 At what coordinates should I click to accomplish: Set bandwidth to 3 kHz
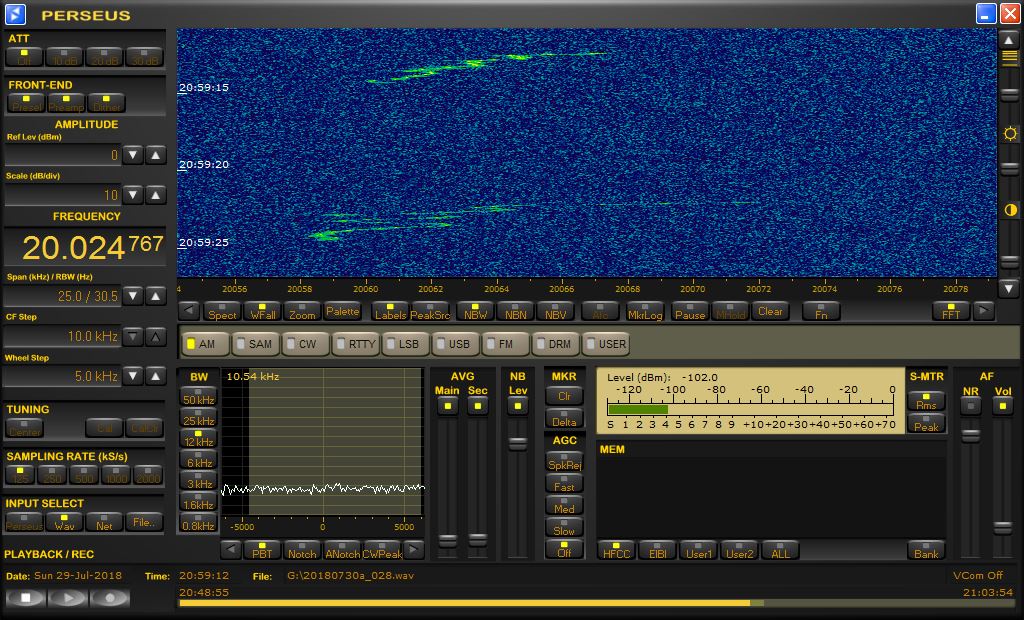198,481
